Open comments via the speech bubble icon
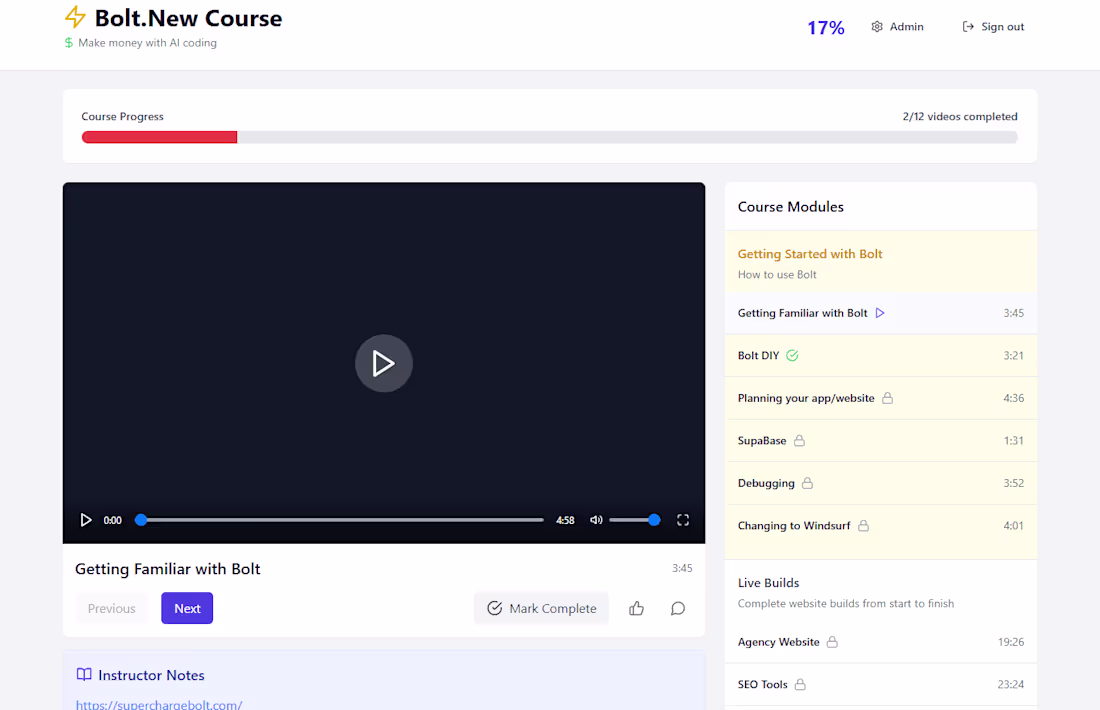The width and height of the screenshot is (1100, 710). [677, 608]
